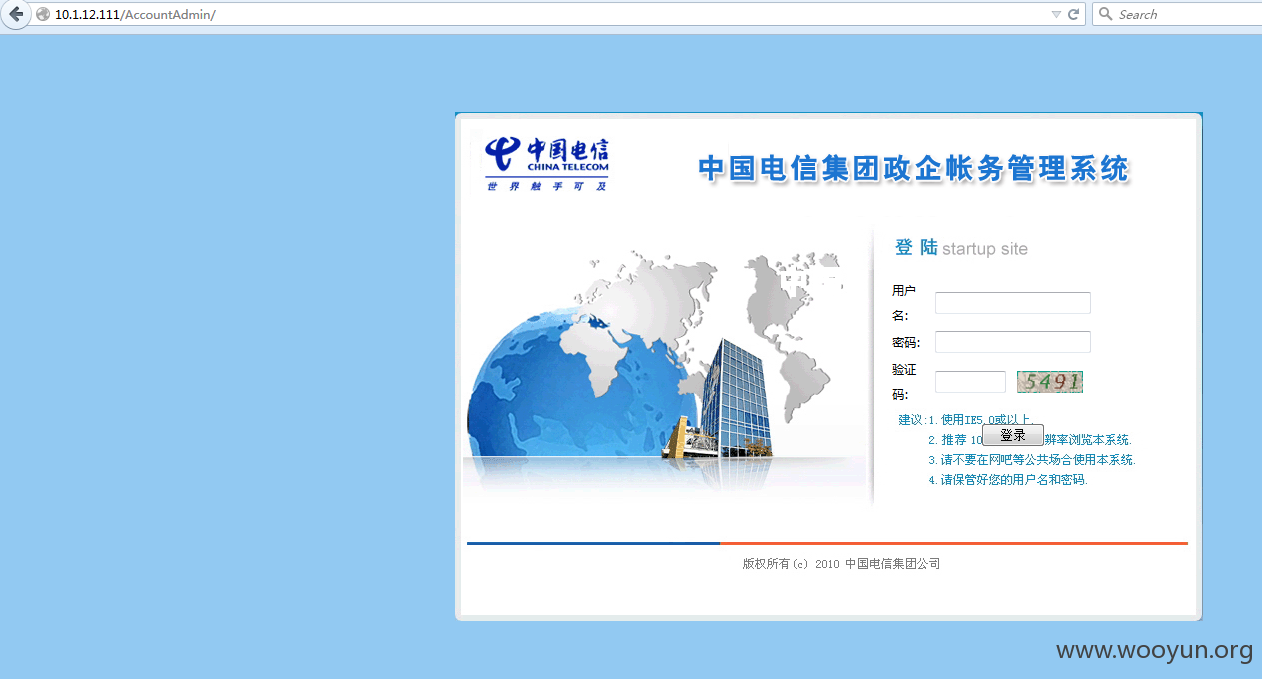Go back with the browser back arrow

pos(15,14)
